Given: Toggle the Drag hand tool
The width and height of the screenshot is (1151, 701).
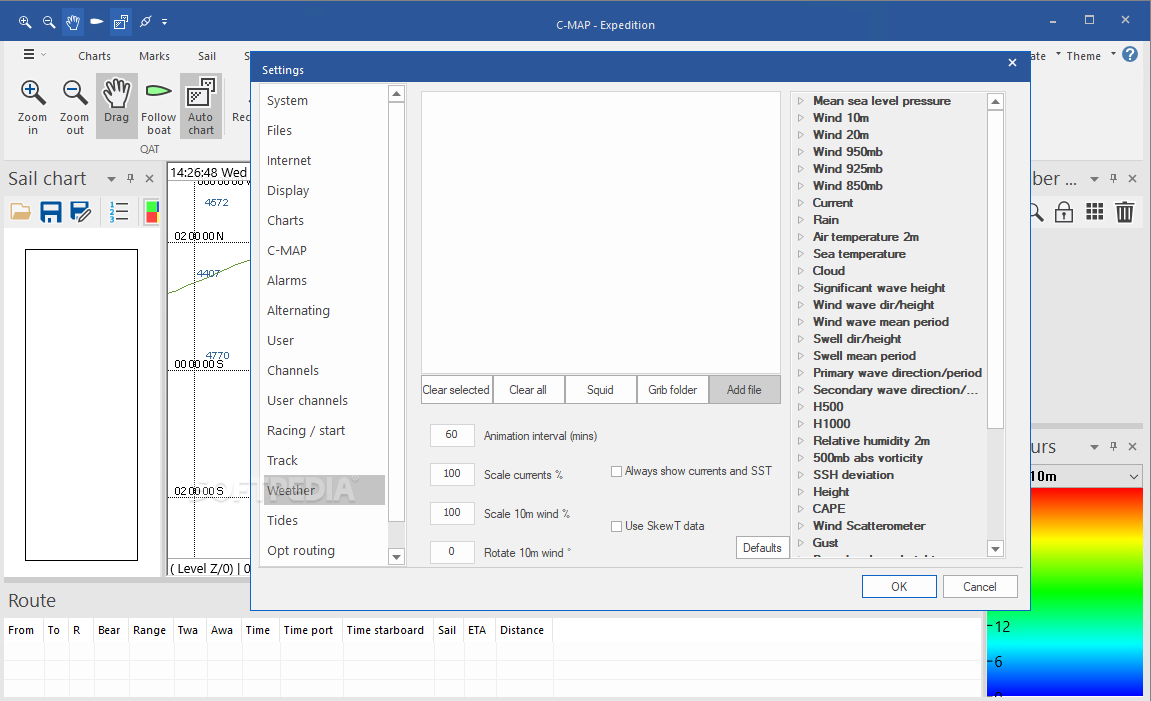Looking at the screenshot, I should point(116,106).
